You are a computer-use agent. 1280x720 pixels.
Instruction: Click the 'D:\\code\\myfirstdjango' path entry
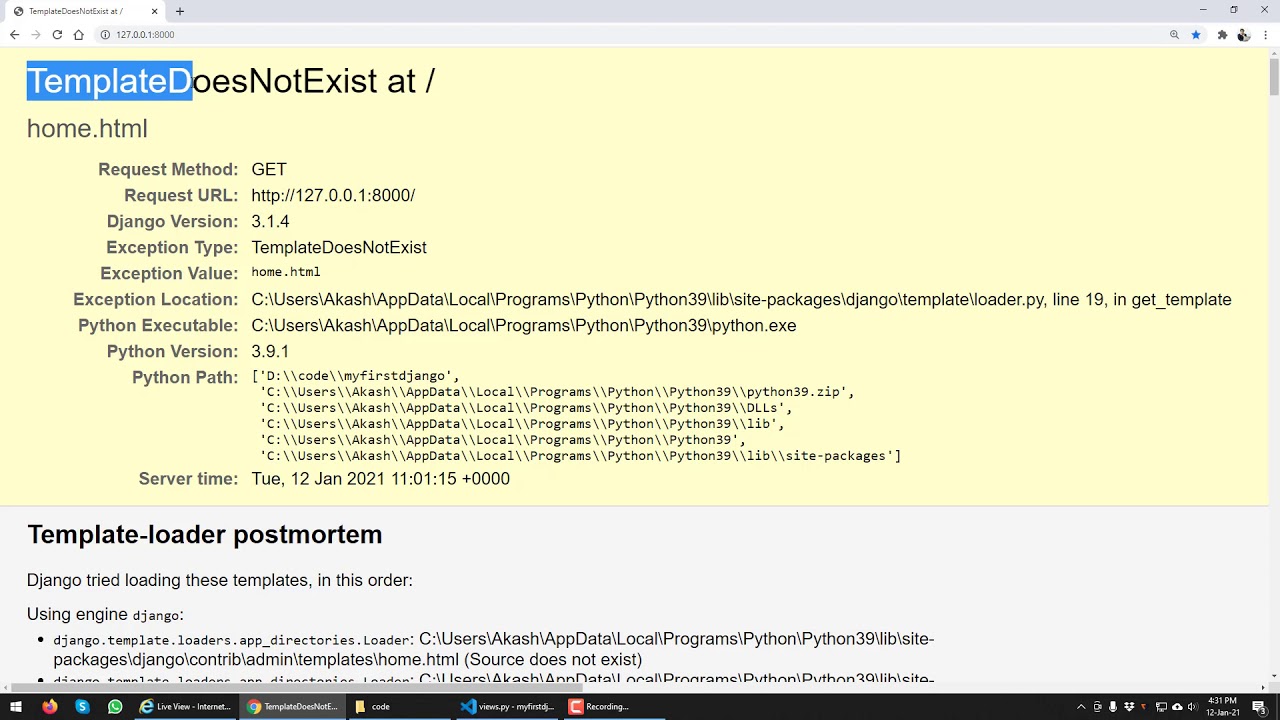point(358,376)
